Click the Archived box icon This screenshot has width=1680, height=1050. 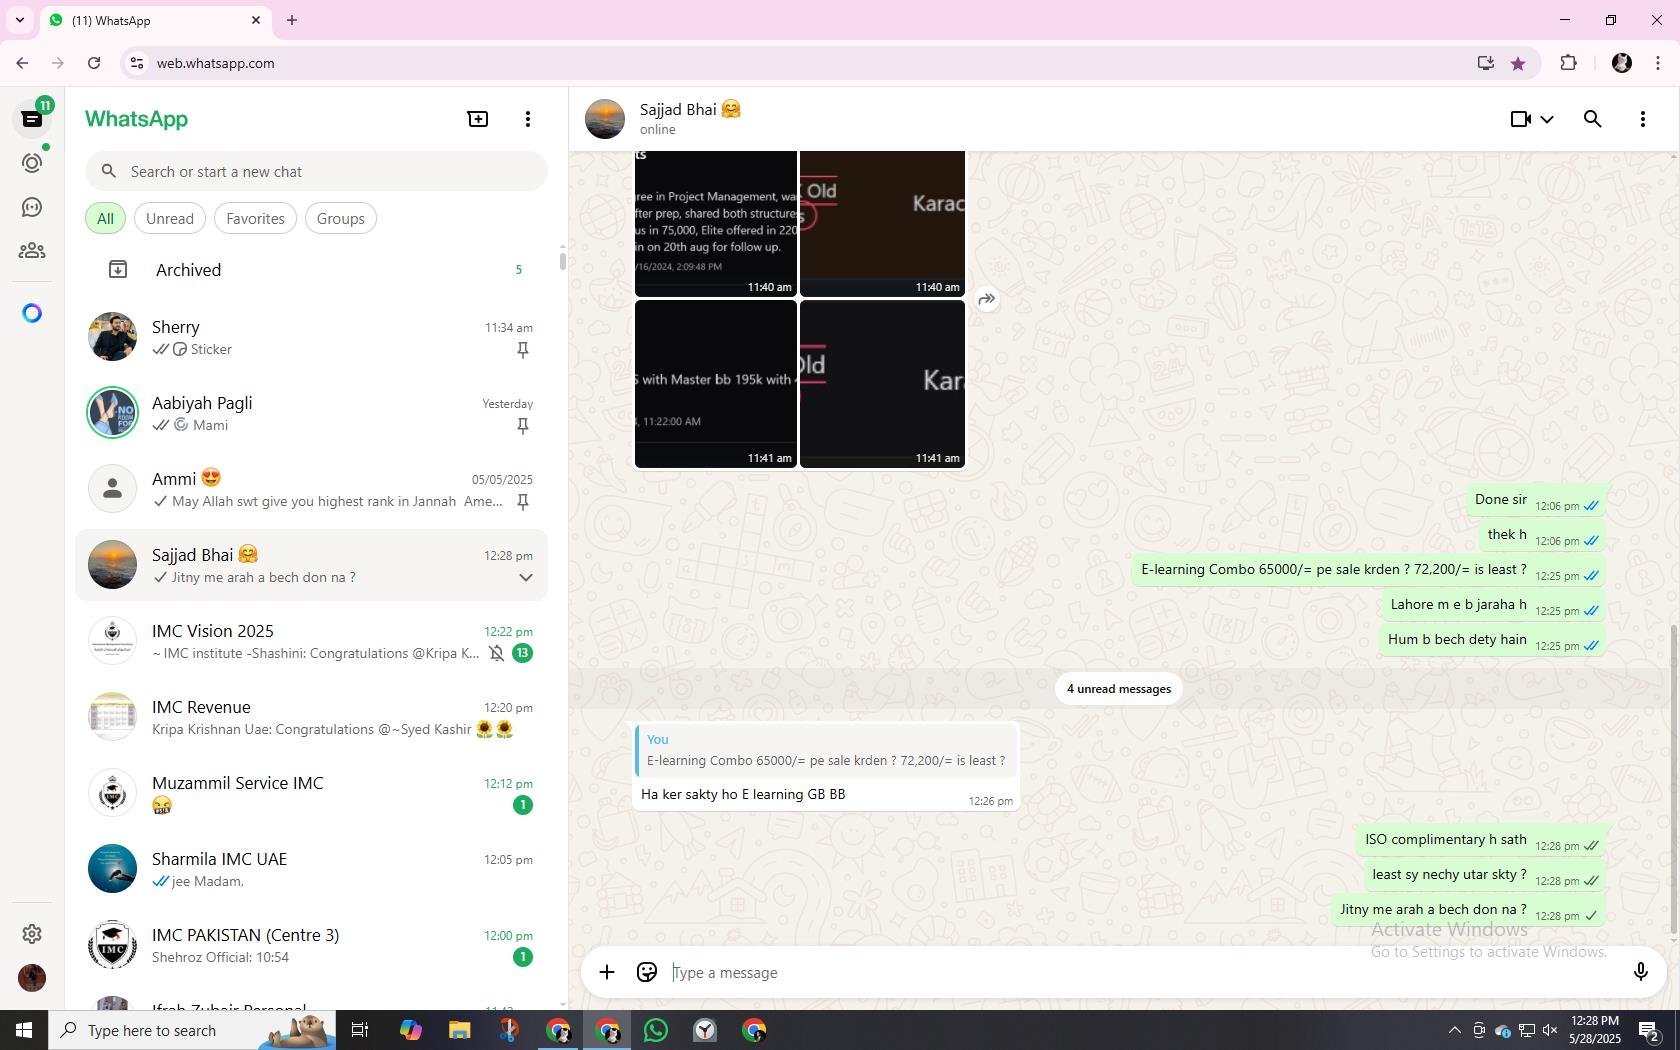point(118,270)
